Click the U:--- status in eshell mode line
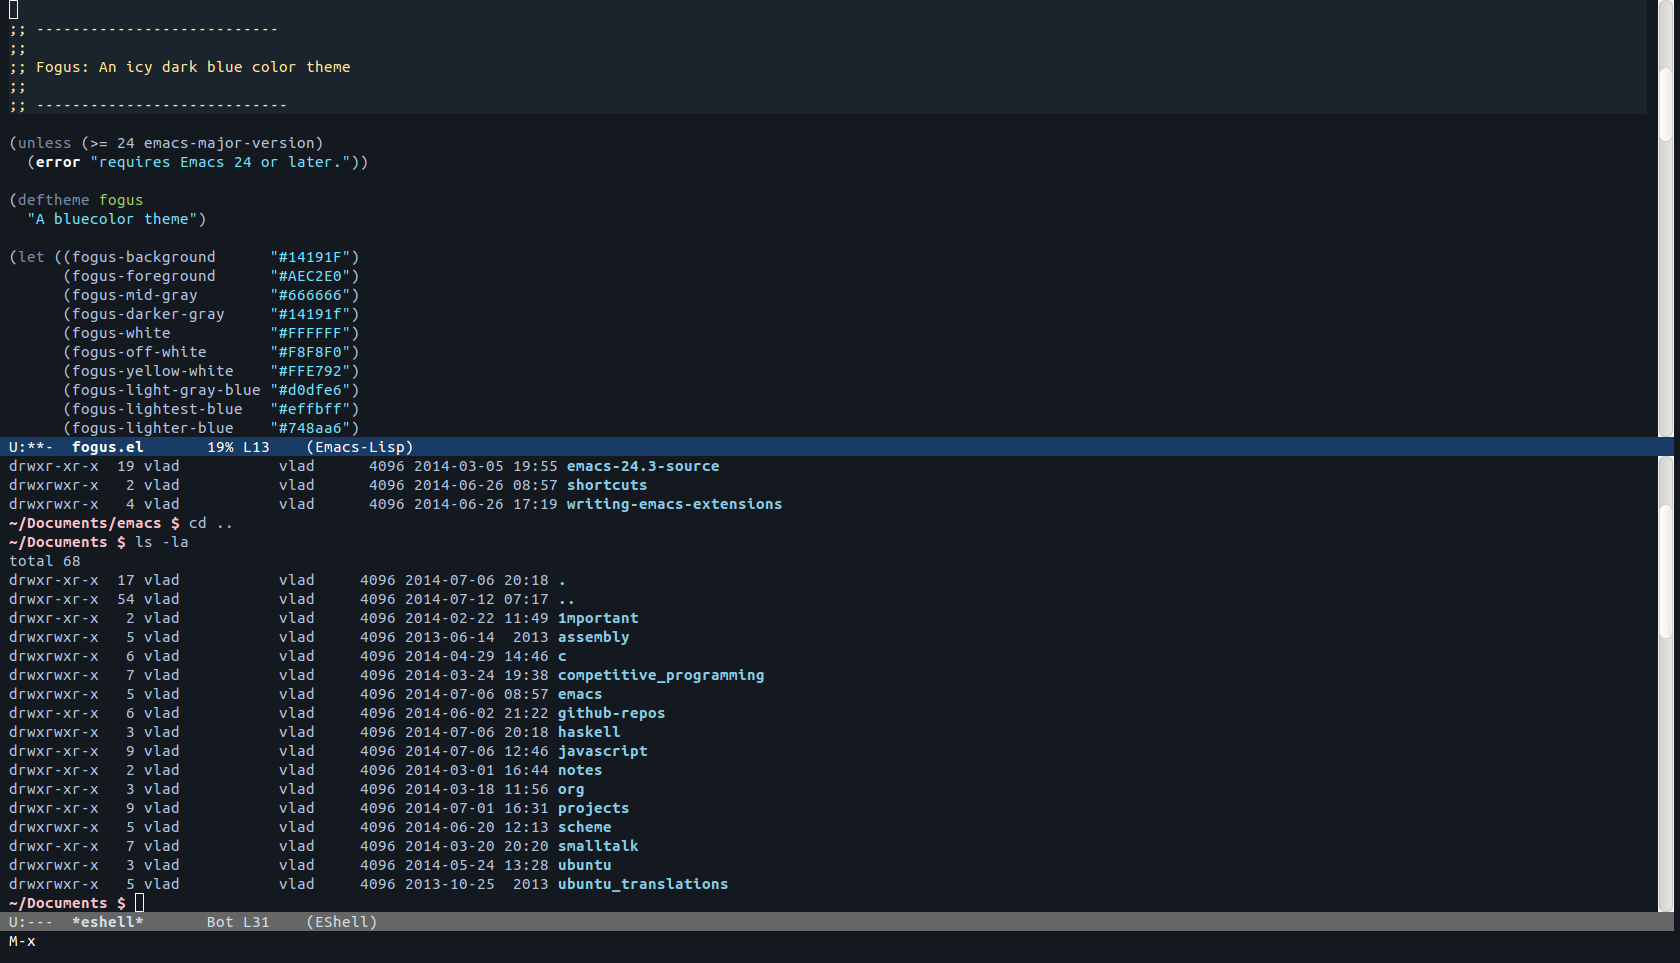1680x963 pixels. (x=31, y=922)
